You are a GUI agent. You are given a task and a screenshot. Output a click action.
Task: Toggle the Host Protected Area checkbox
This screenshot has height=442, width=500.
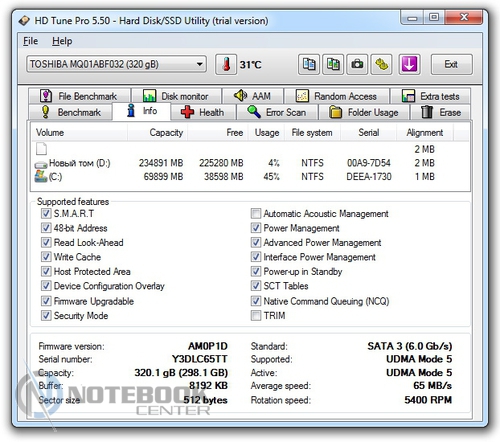46,271
